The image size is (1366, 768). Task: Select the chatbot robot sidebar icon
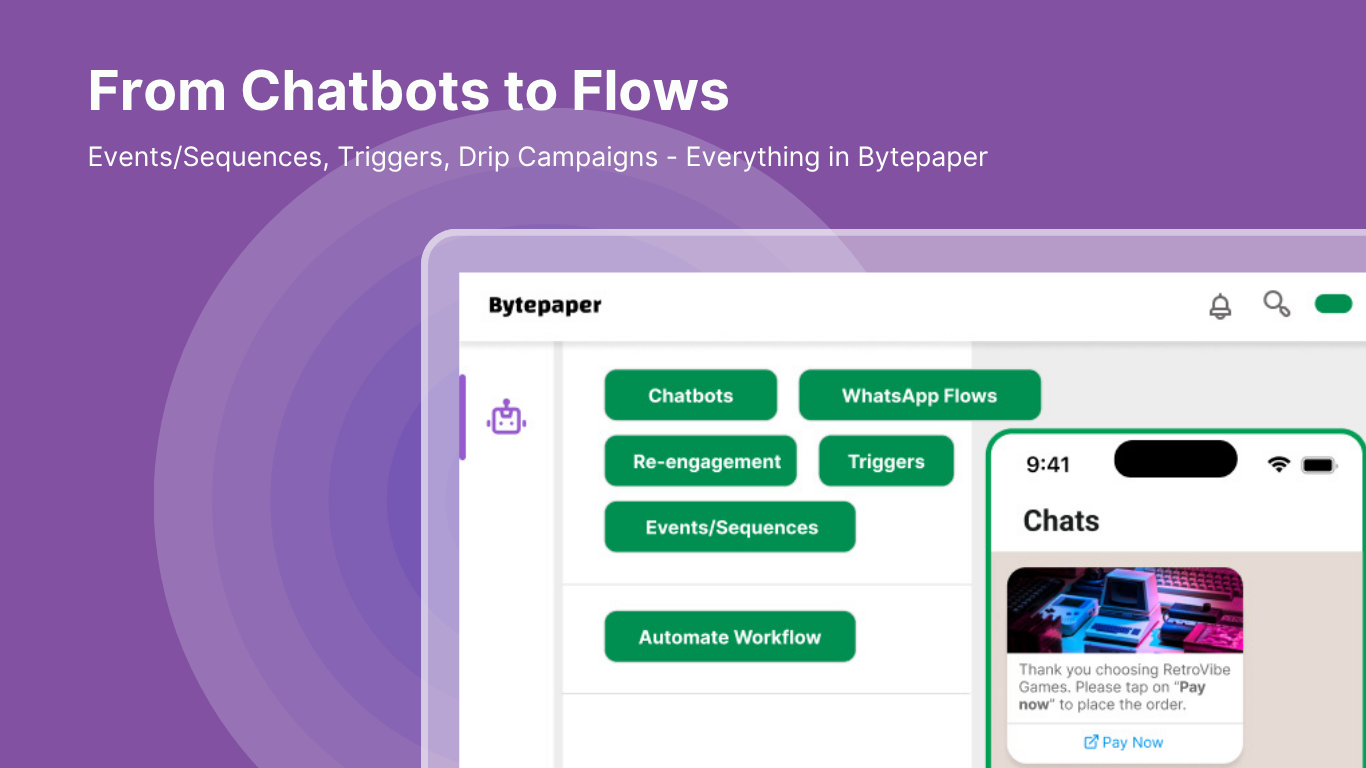(x=507, y=418)
